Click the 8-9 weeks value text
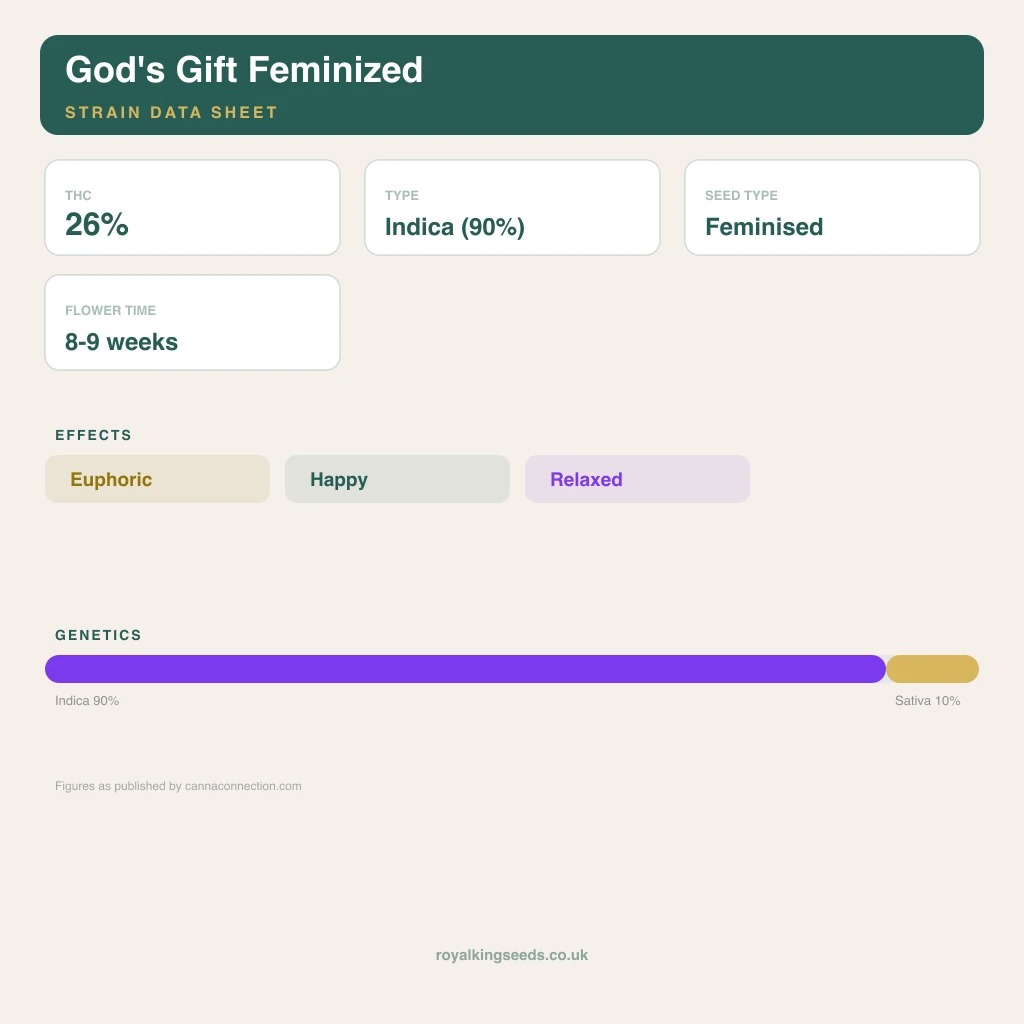1024x1024 pixels. click(121, 342)
